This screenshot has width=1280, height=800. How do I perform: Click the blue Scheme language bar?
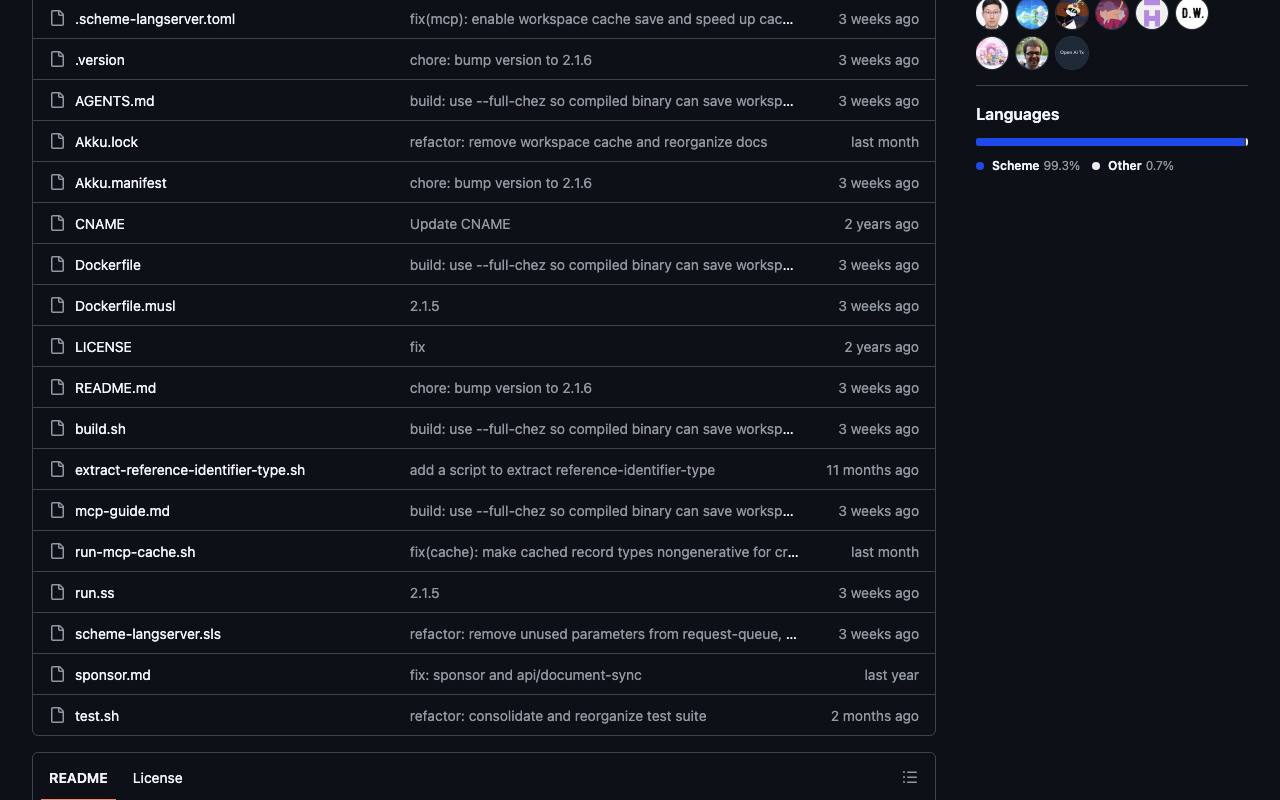(1110, 142)
